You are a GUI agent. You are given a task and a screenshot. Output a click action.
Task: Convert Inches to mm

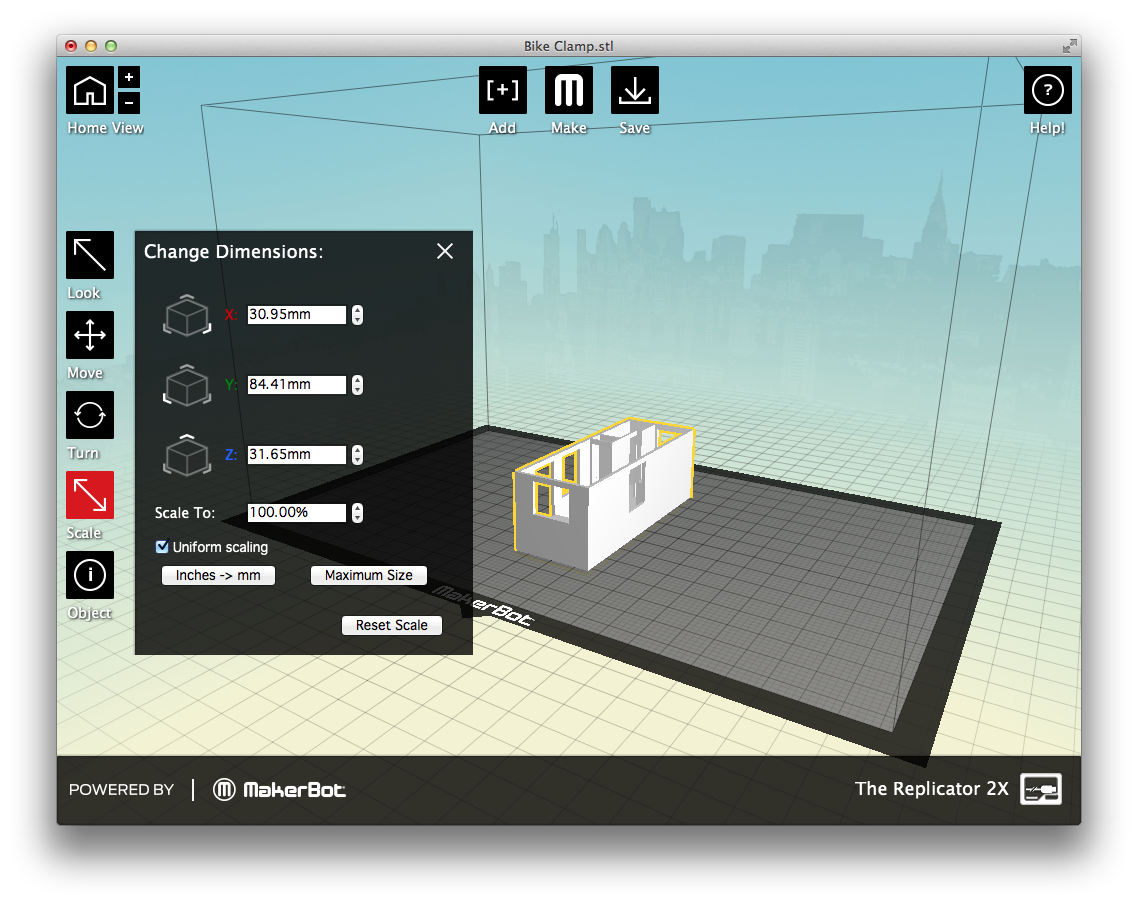[218, 575]
